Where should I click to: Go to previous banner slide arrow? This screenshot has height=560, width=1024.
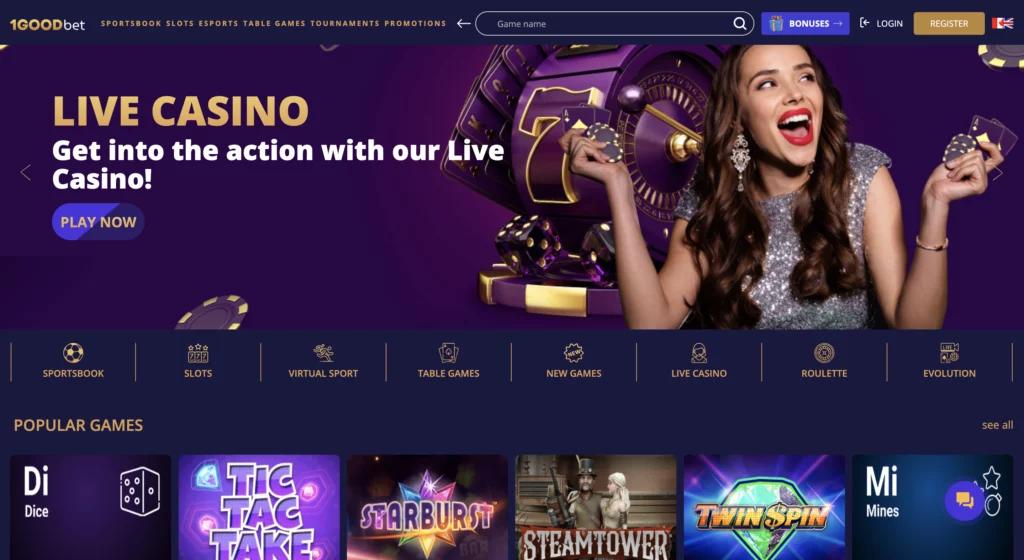(x=25, y=173)
